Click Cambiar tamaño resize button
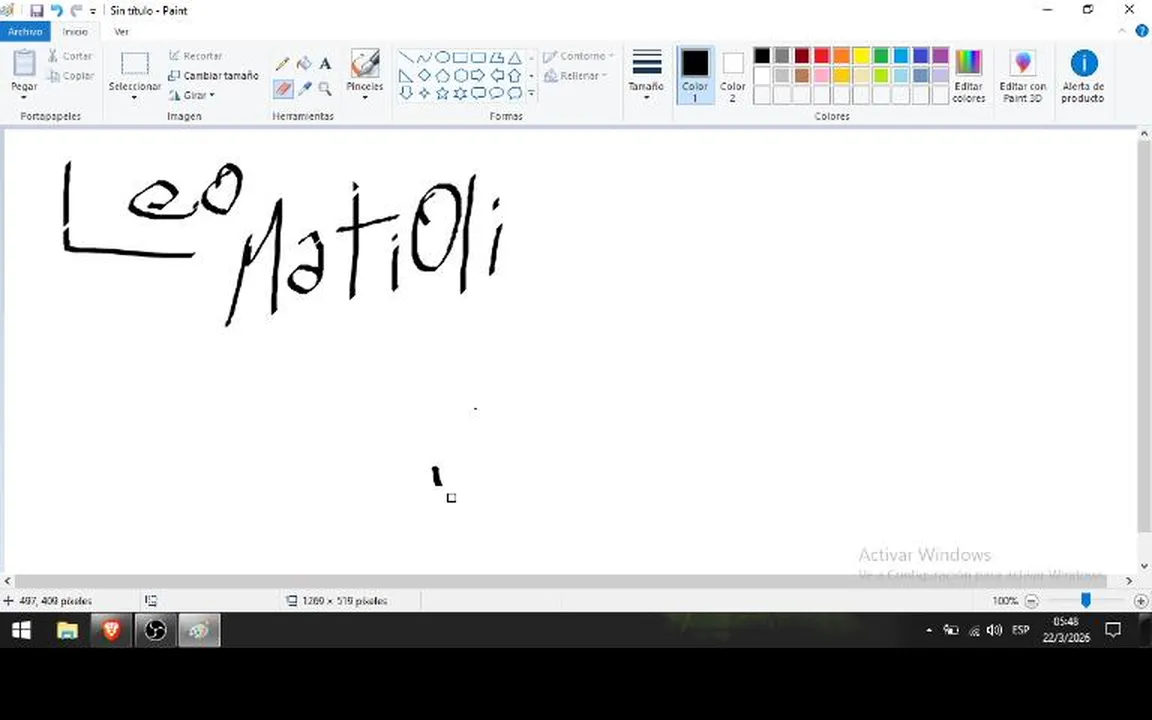Image resolution: width=1152 pixels, height=720 pixels. point(213,76)
